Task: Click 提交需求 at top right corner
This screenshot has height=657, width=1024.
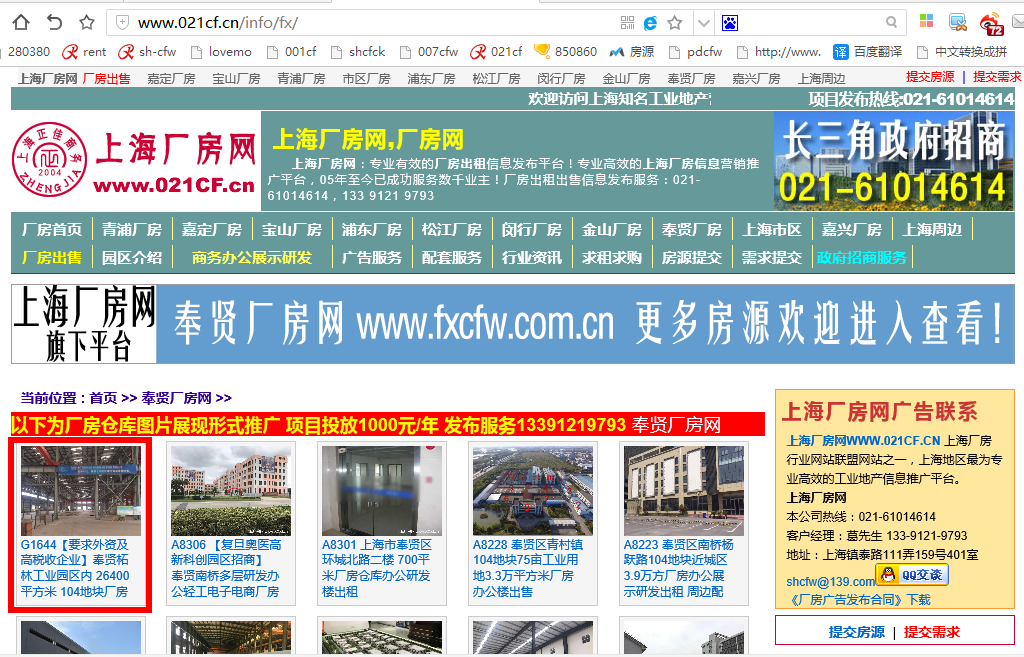Action: coord(997,77)
